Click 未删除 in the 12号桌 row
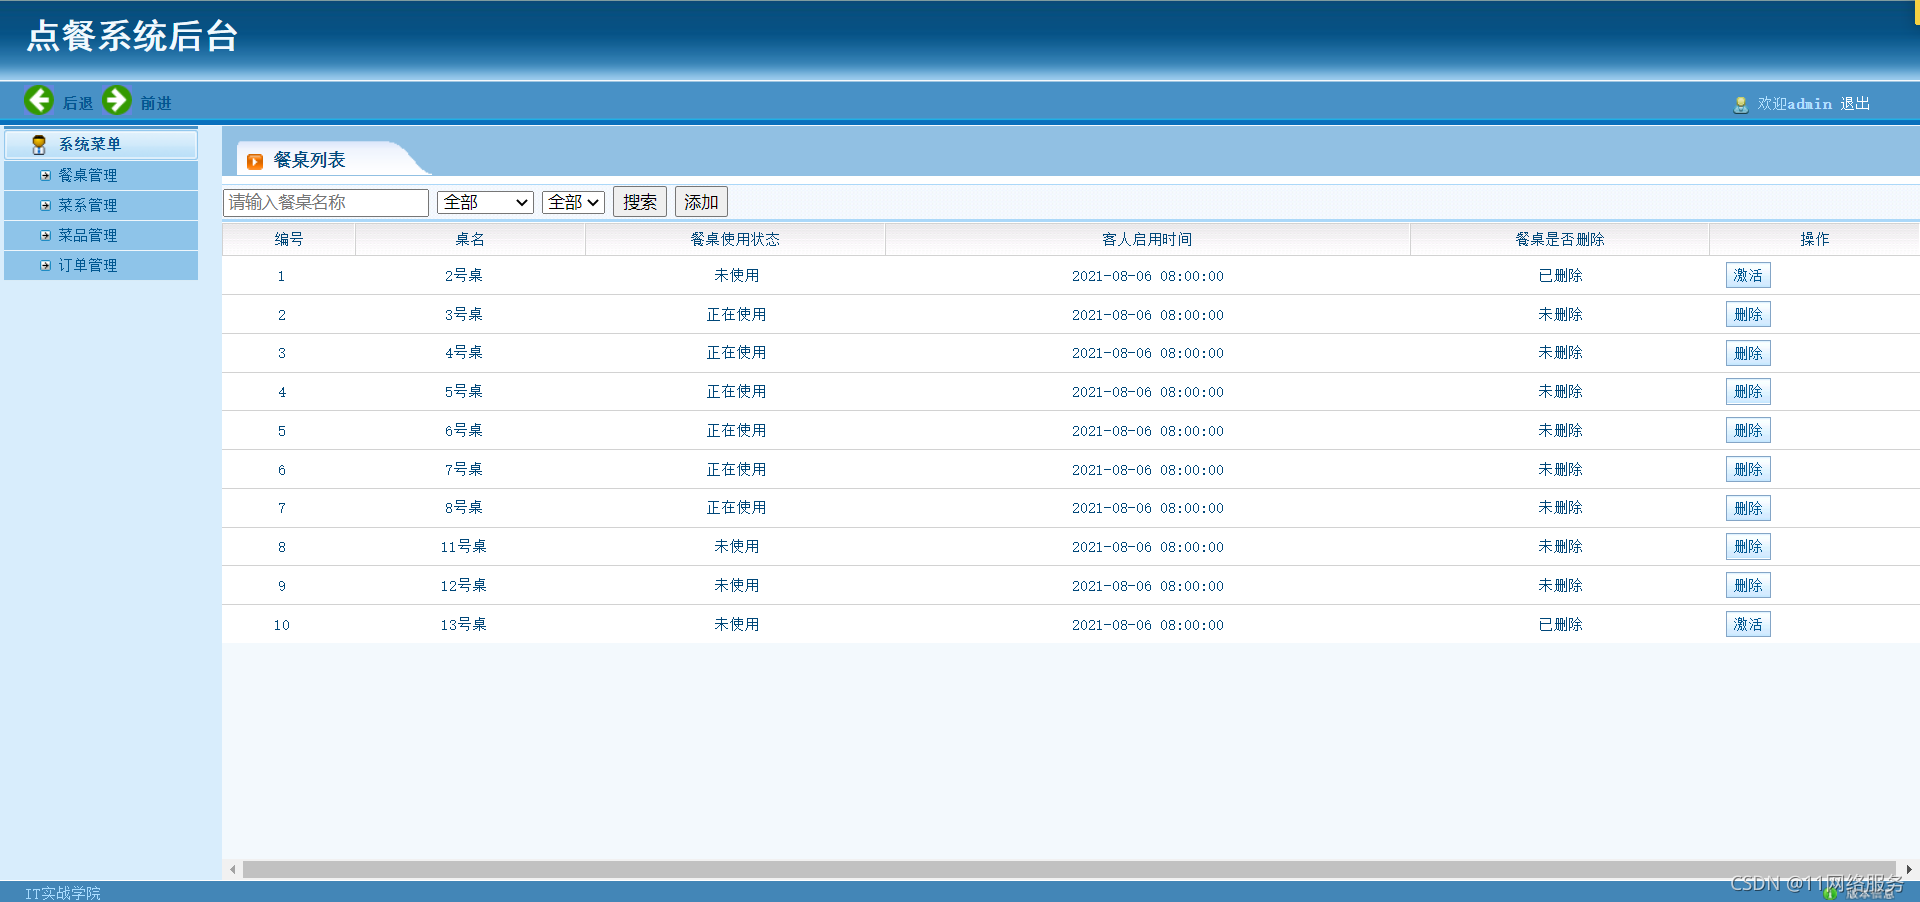This screenshot has width=1920, height=902. point(1560,585)
